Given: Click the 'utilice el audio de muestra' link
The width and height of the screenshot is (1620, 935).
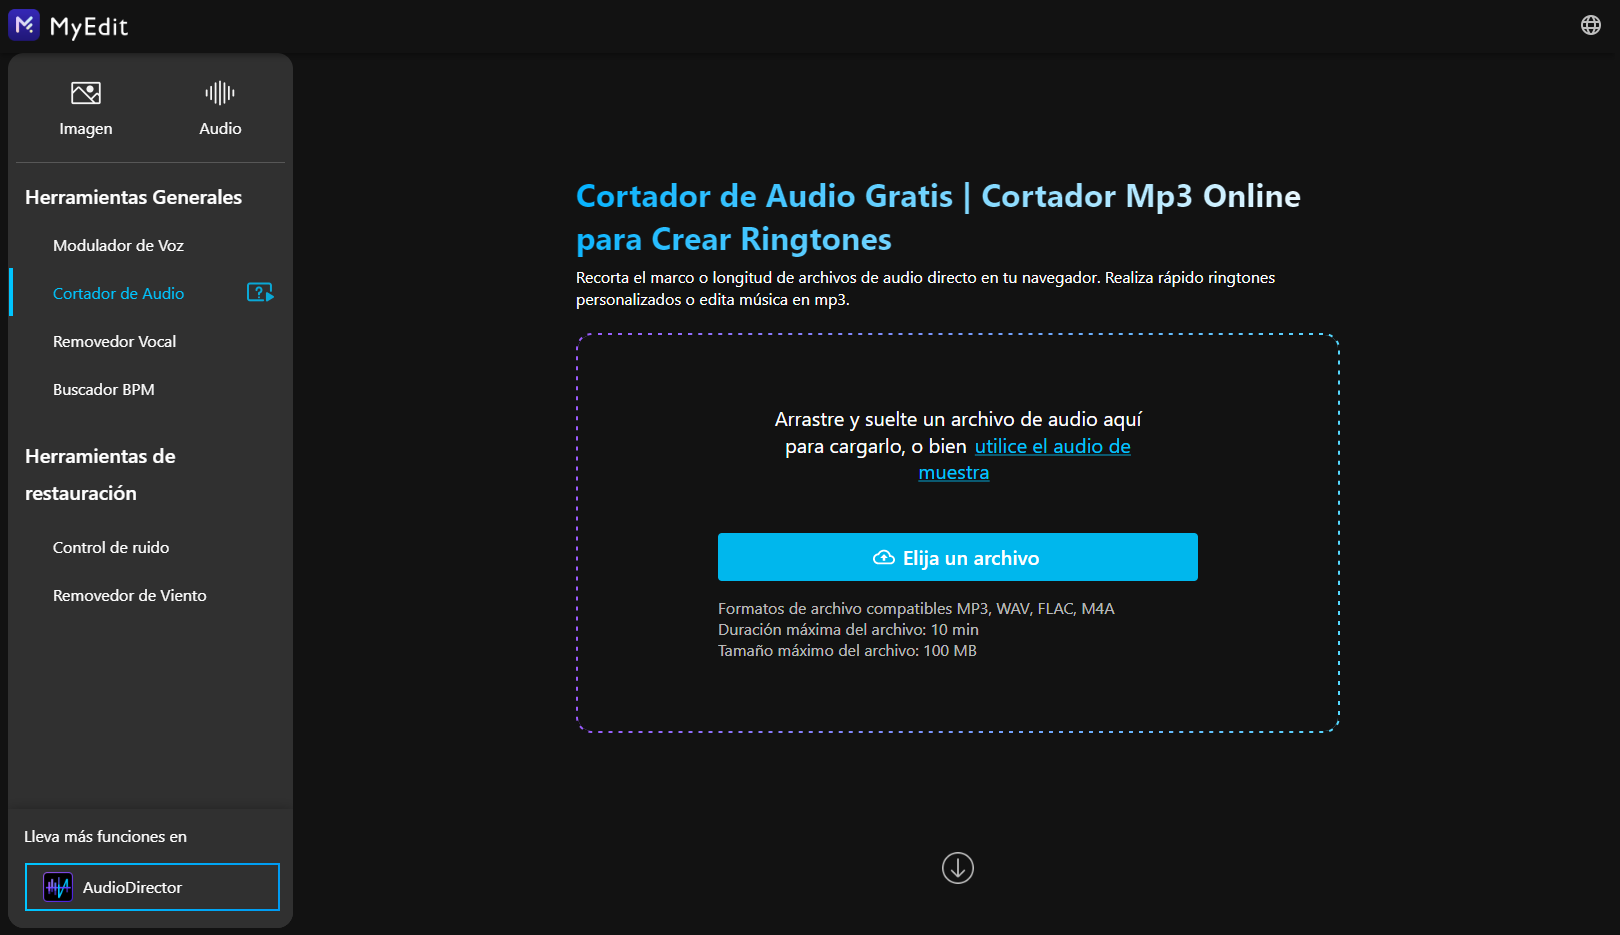Looking at the screenshot, I should [1025, 459].
